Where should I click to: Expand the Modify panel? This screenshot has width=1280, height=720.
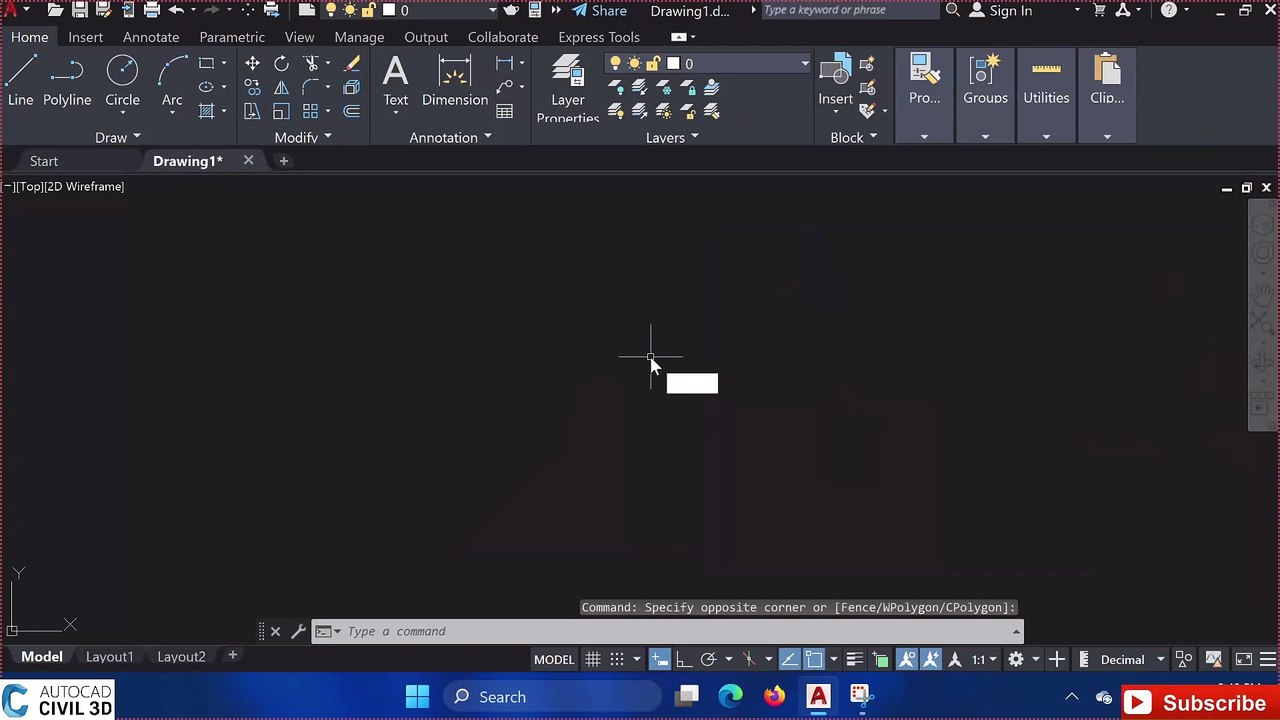tap(303, 137)
